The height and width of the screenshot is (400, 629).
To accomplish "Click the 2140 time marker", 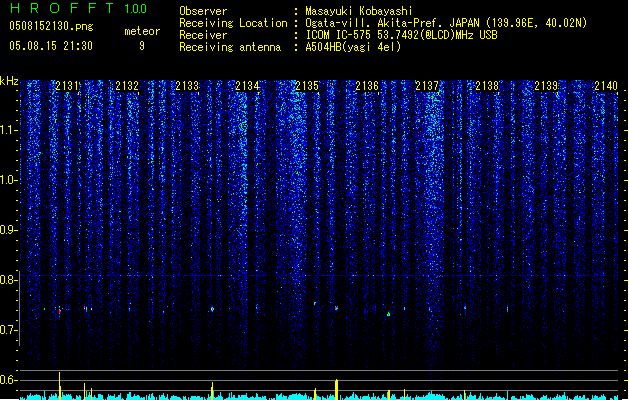I will tap(606, 85).
